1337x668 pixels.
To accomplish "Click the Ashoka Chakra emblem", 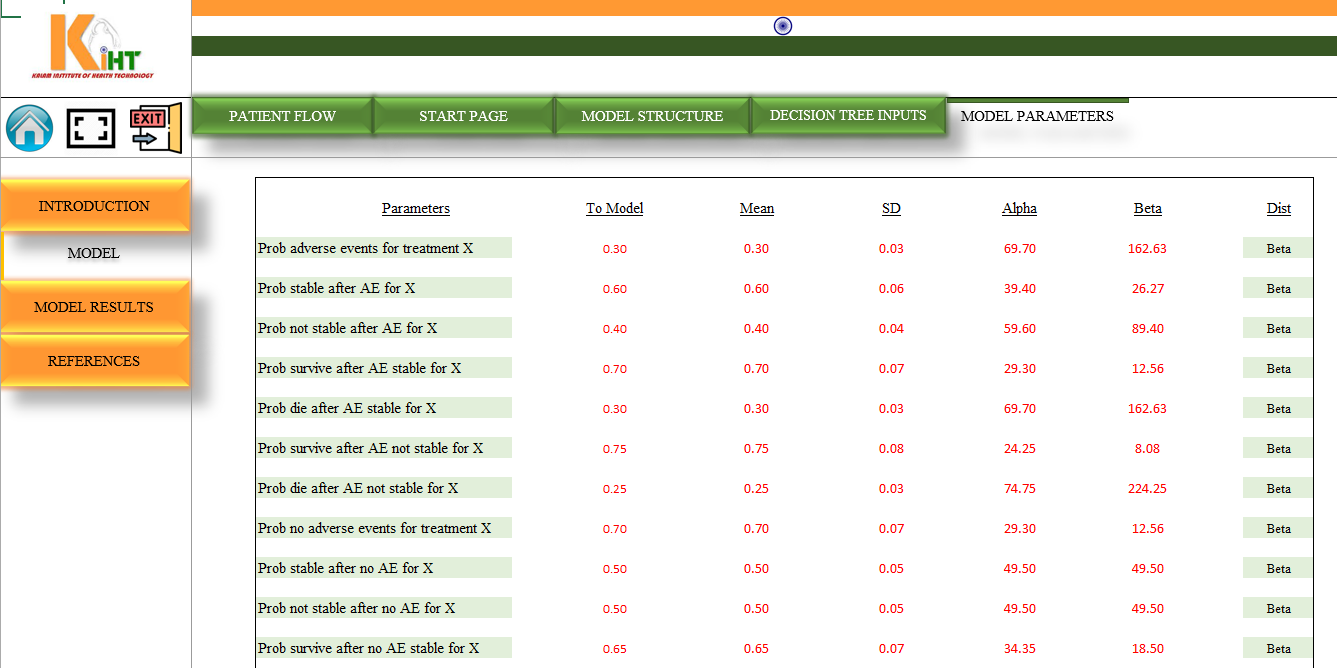I will pyautogui.click(x=783, y=26).
